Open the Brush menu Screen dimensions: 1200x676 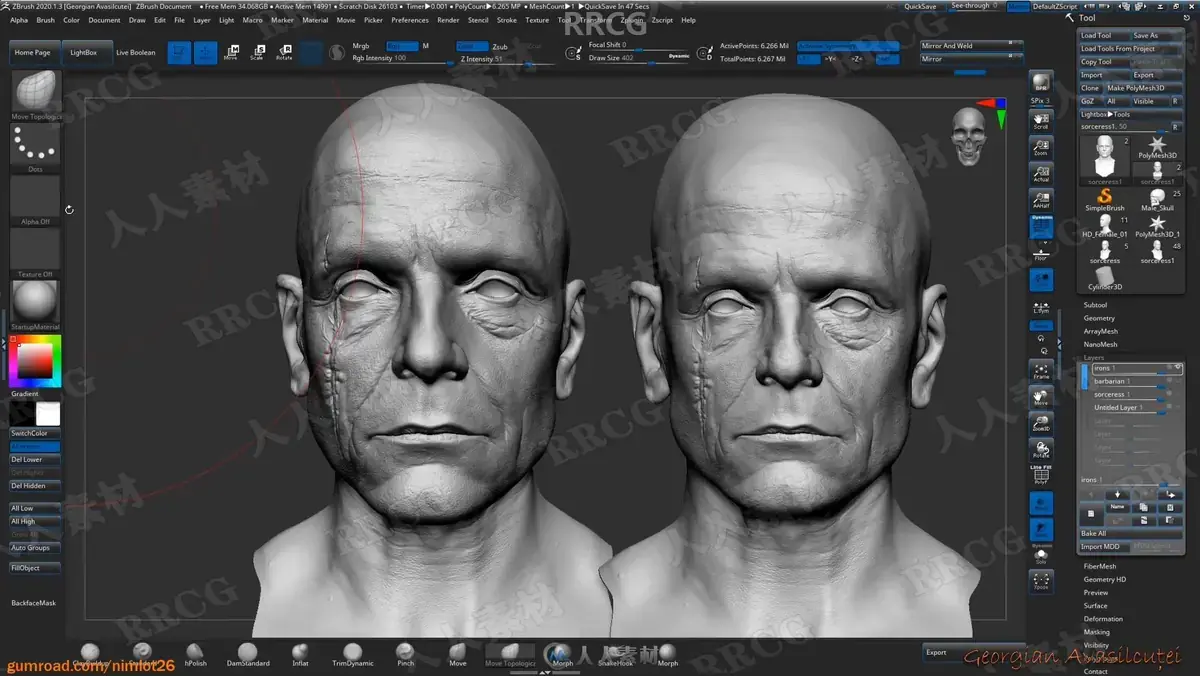click(46, 20)
